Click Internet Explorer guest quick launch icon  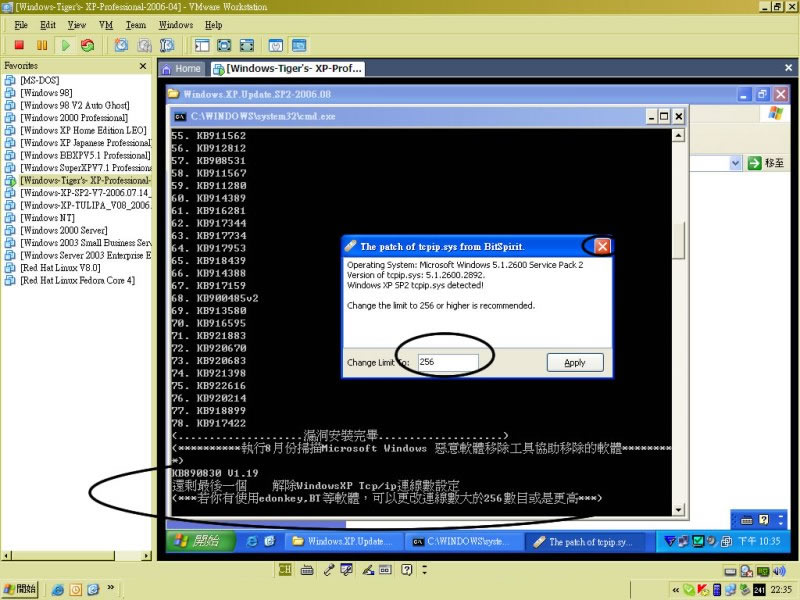click(x=252, y=541)
